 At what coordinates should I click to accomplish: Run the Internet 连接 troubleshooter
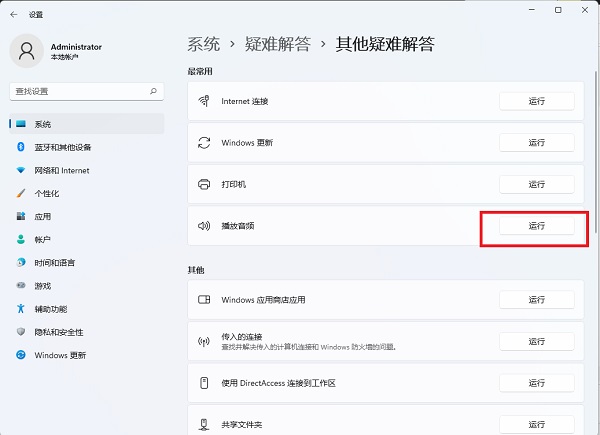(x=536, y=101)
